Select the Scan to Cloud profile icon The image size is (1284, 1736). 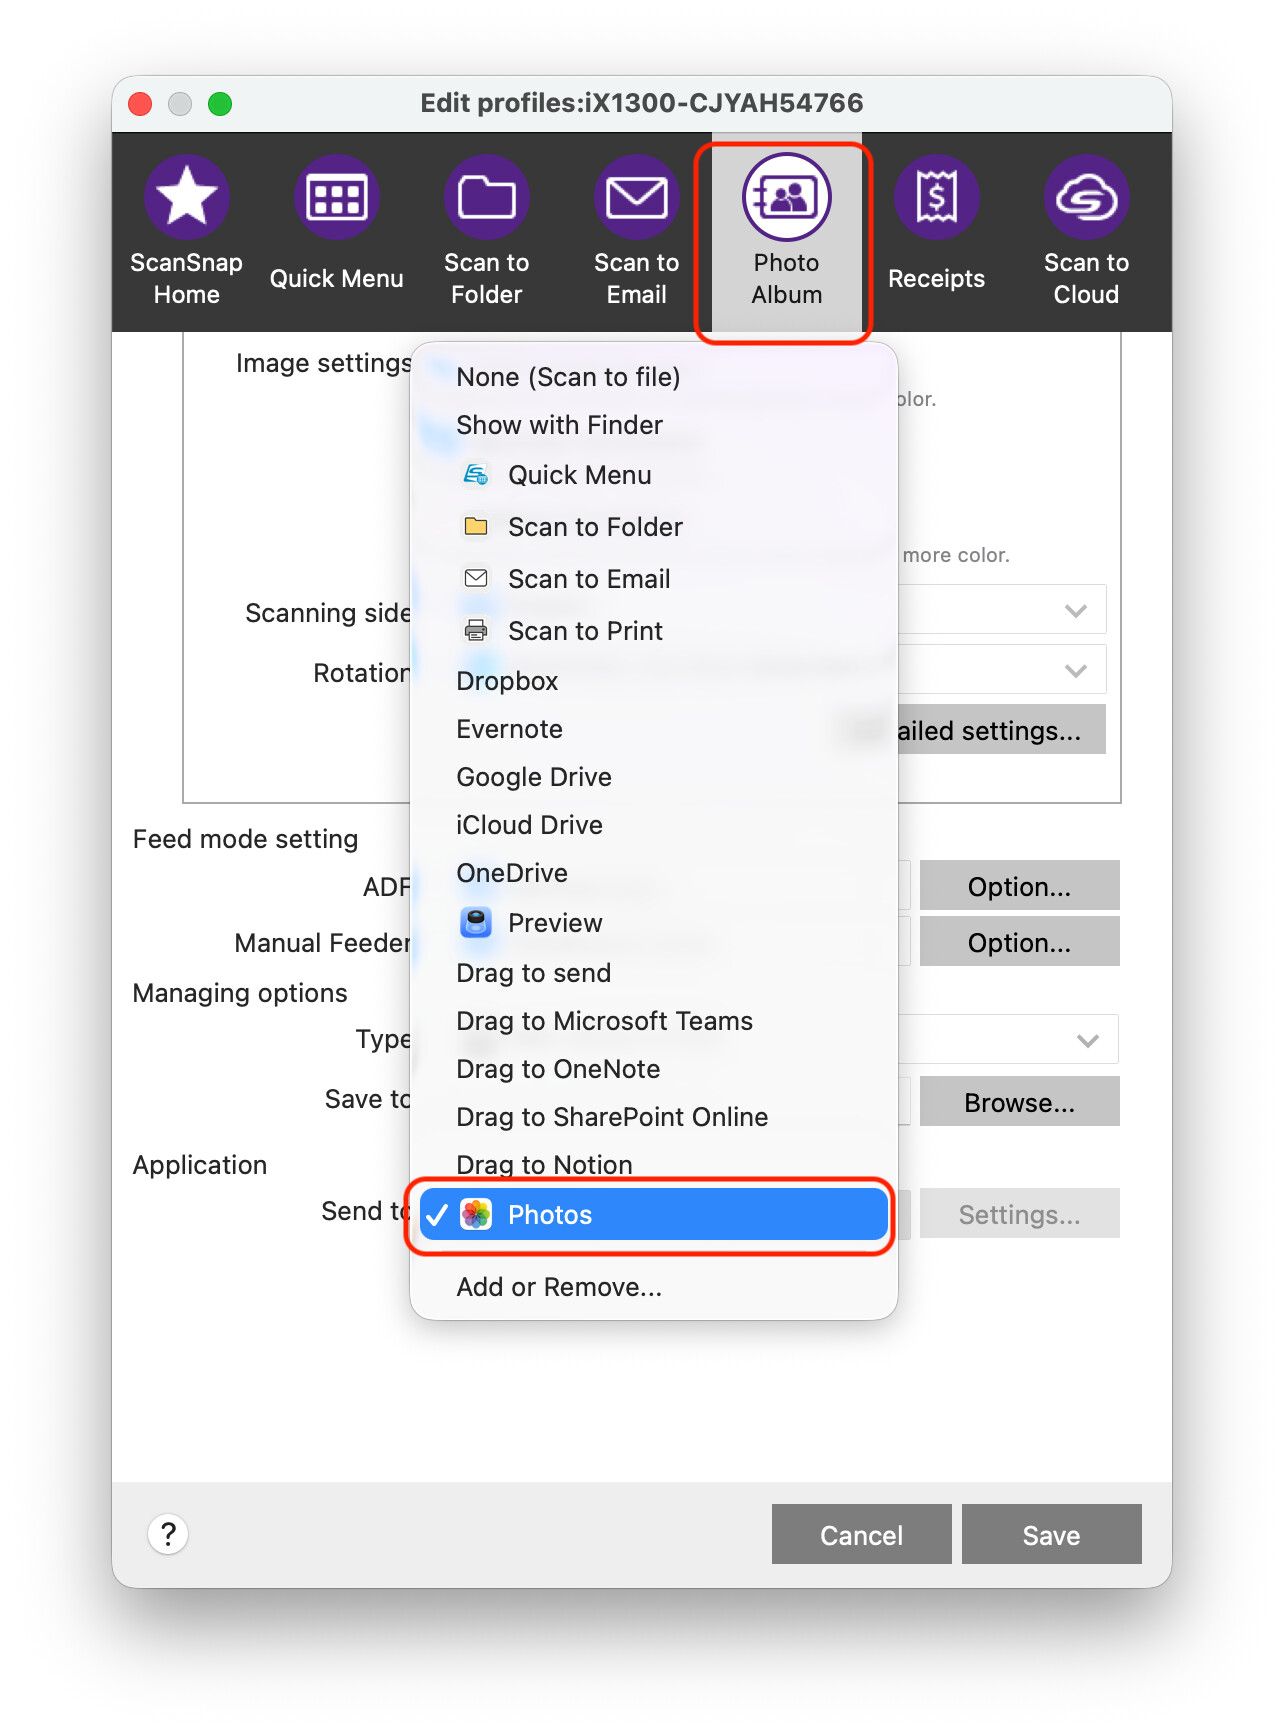pyautogui.click(x=1087, y=198)
